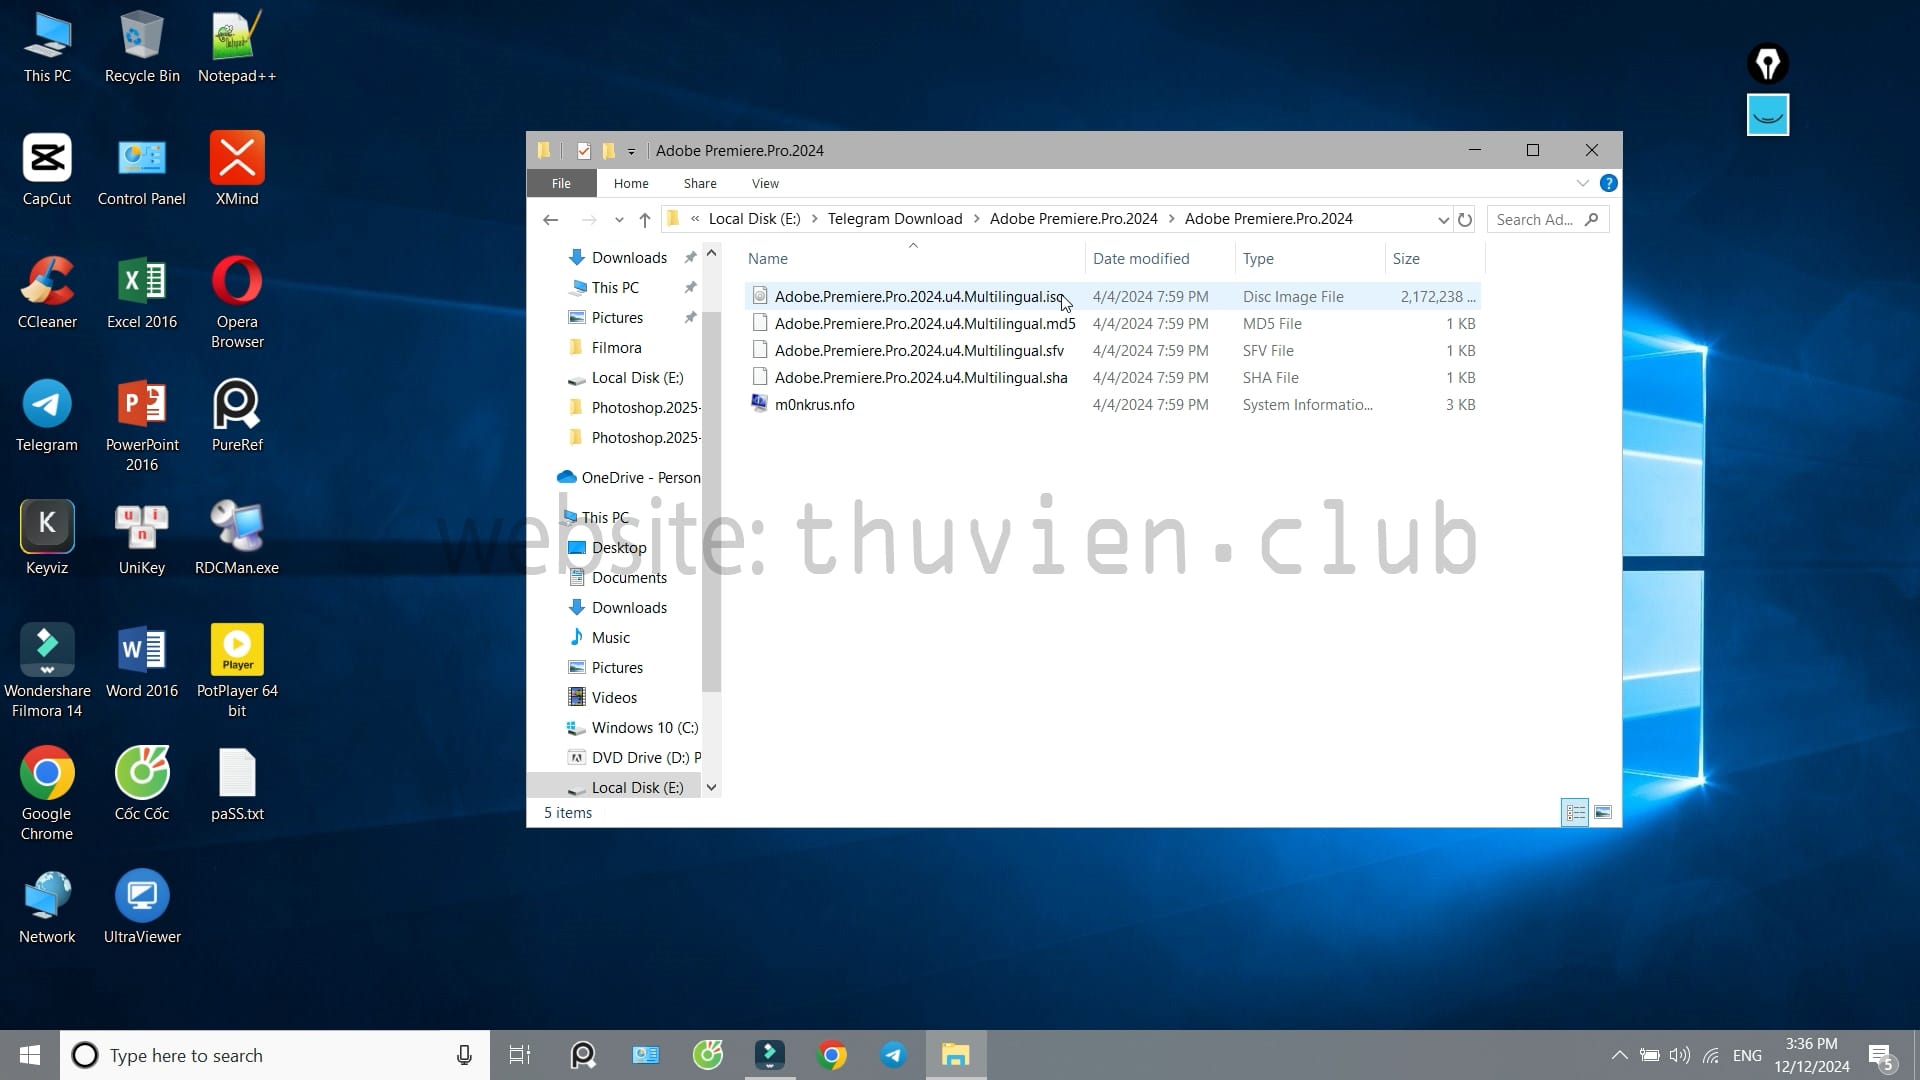Switch to details view button

[x=1575, y=812]
